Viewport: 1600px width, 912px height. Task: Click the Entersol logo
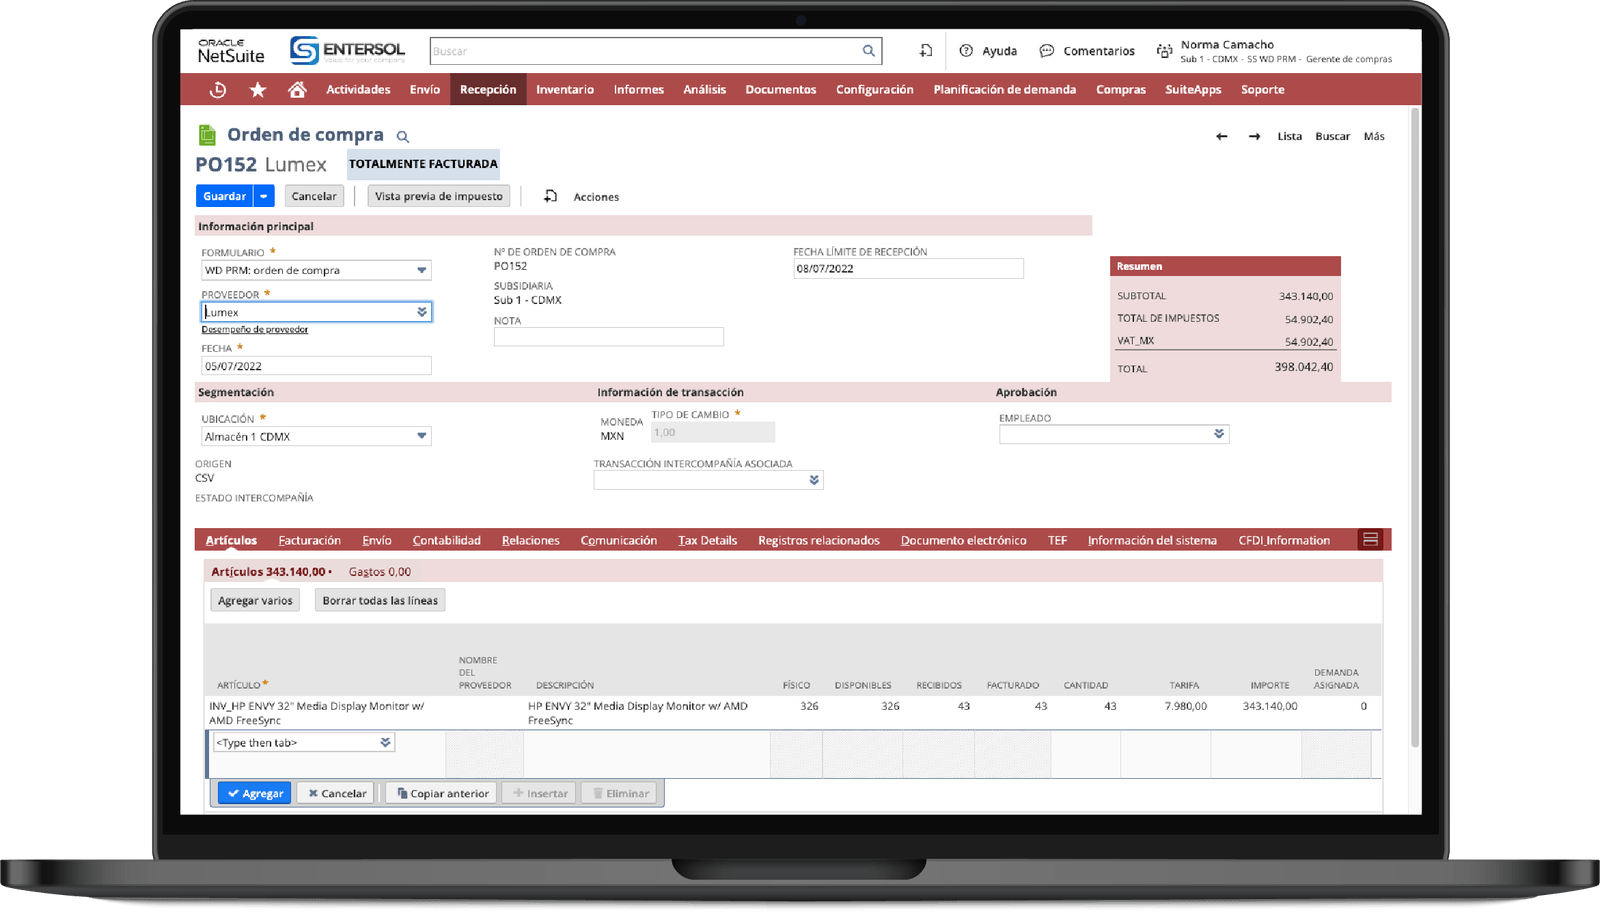[347, 51]
